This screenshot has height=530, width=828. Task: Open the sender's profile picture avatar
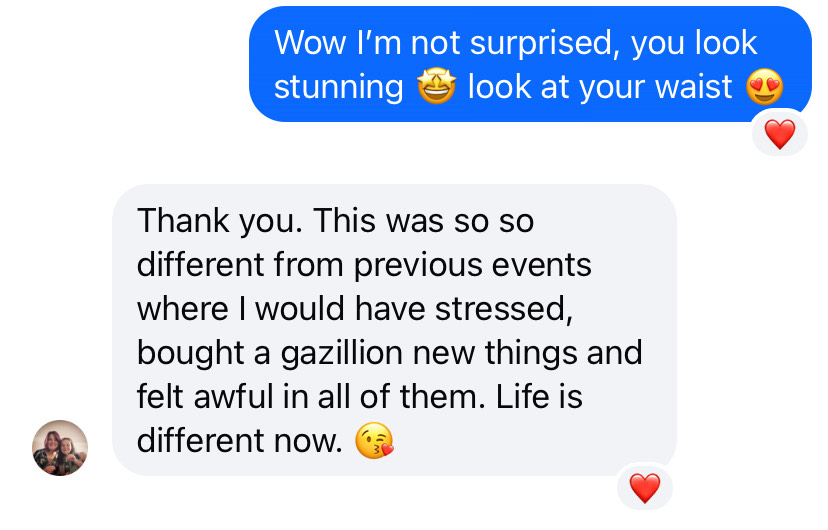pyautogui.click(x=60, y=447)
